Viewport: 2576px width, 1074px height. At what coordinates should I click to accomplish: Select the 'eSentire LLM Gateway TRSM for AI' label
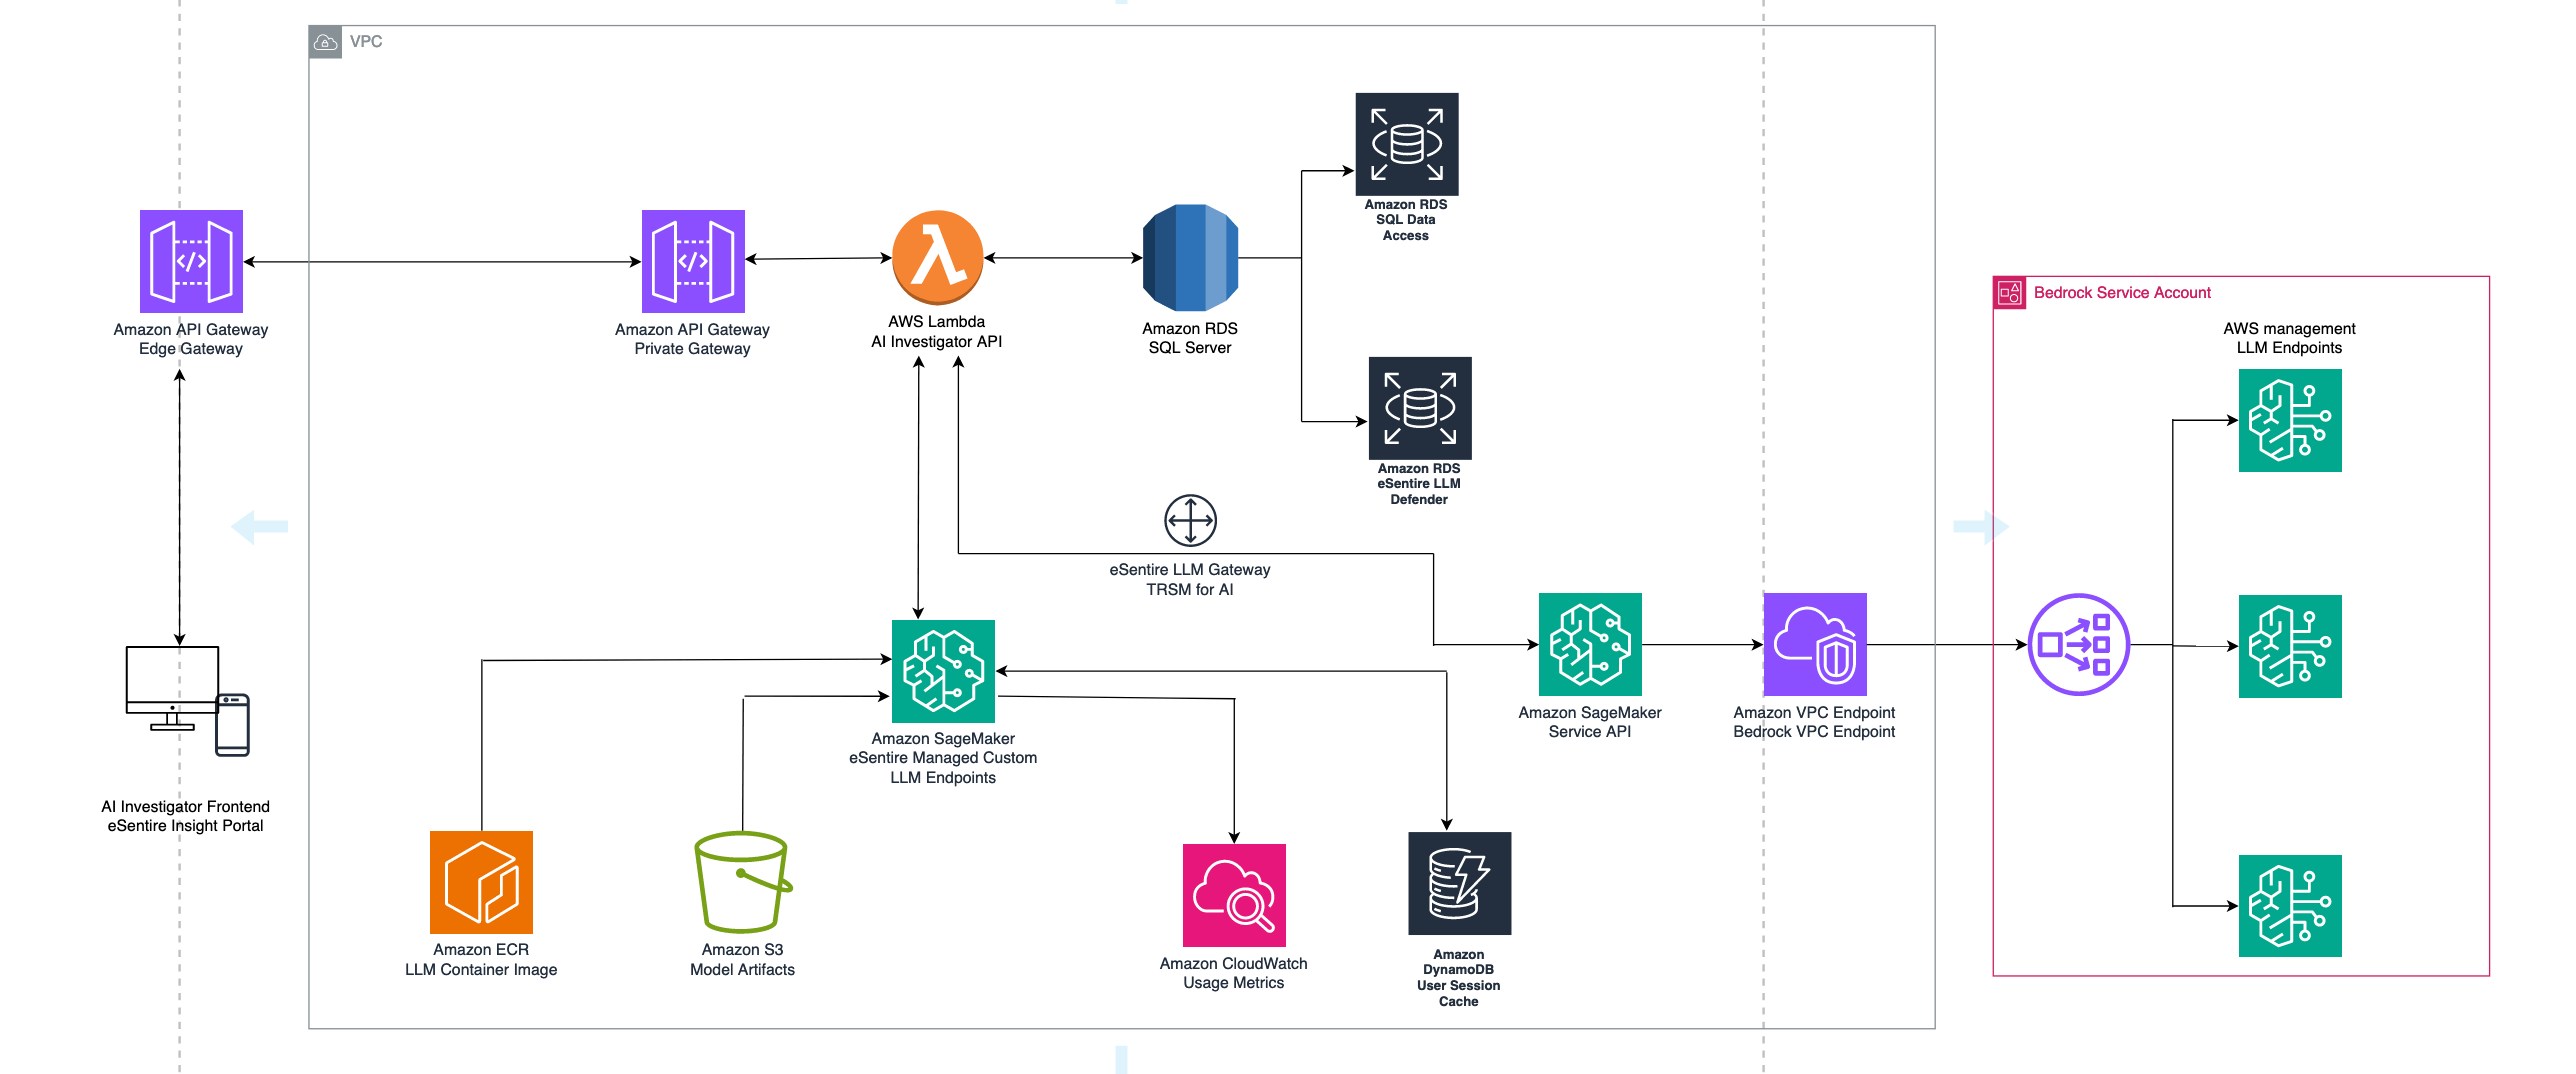coord(1190,580)
